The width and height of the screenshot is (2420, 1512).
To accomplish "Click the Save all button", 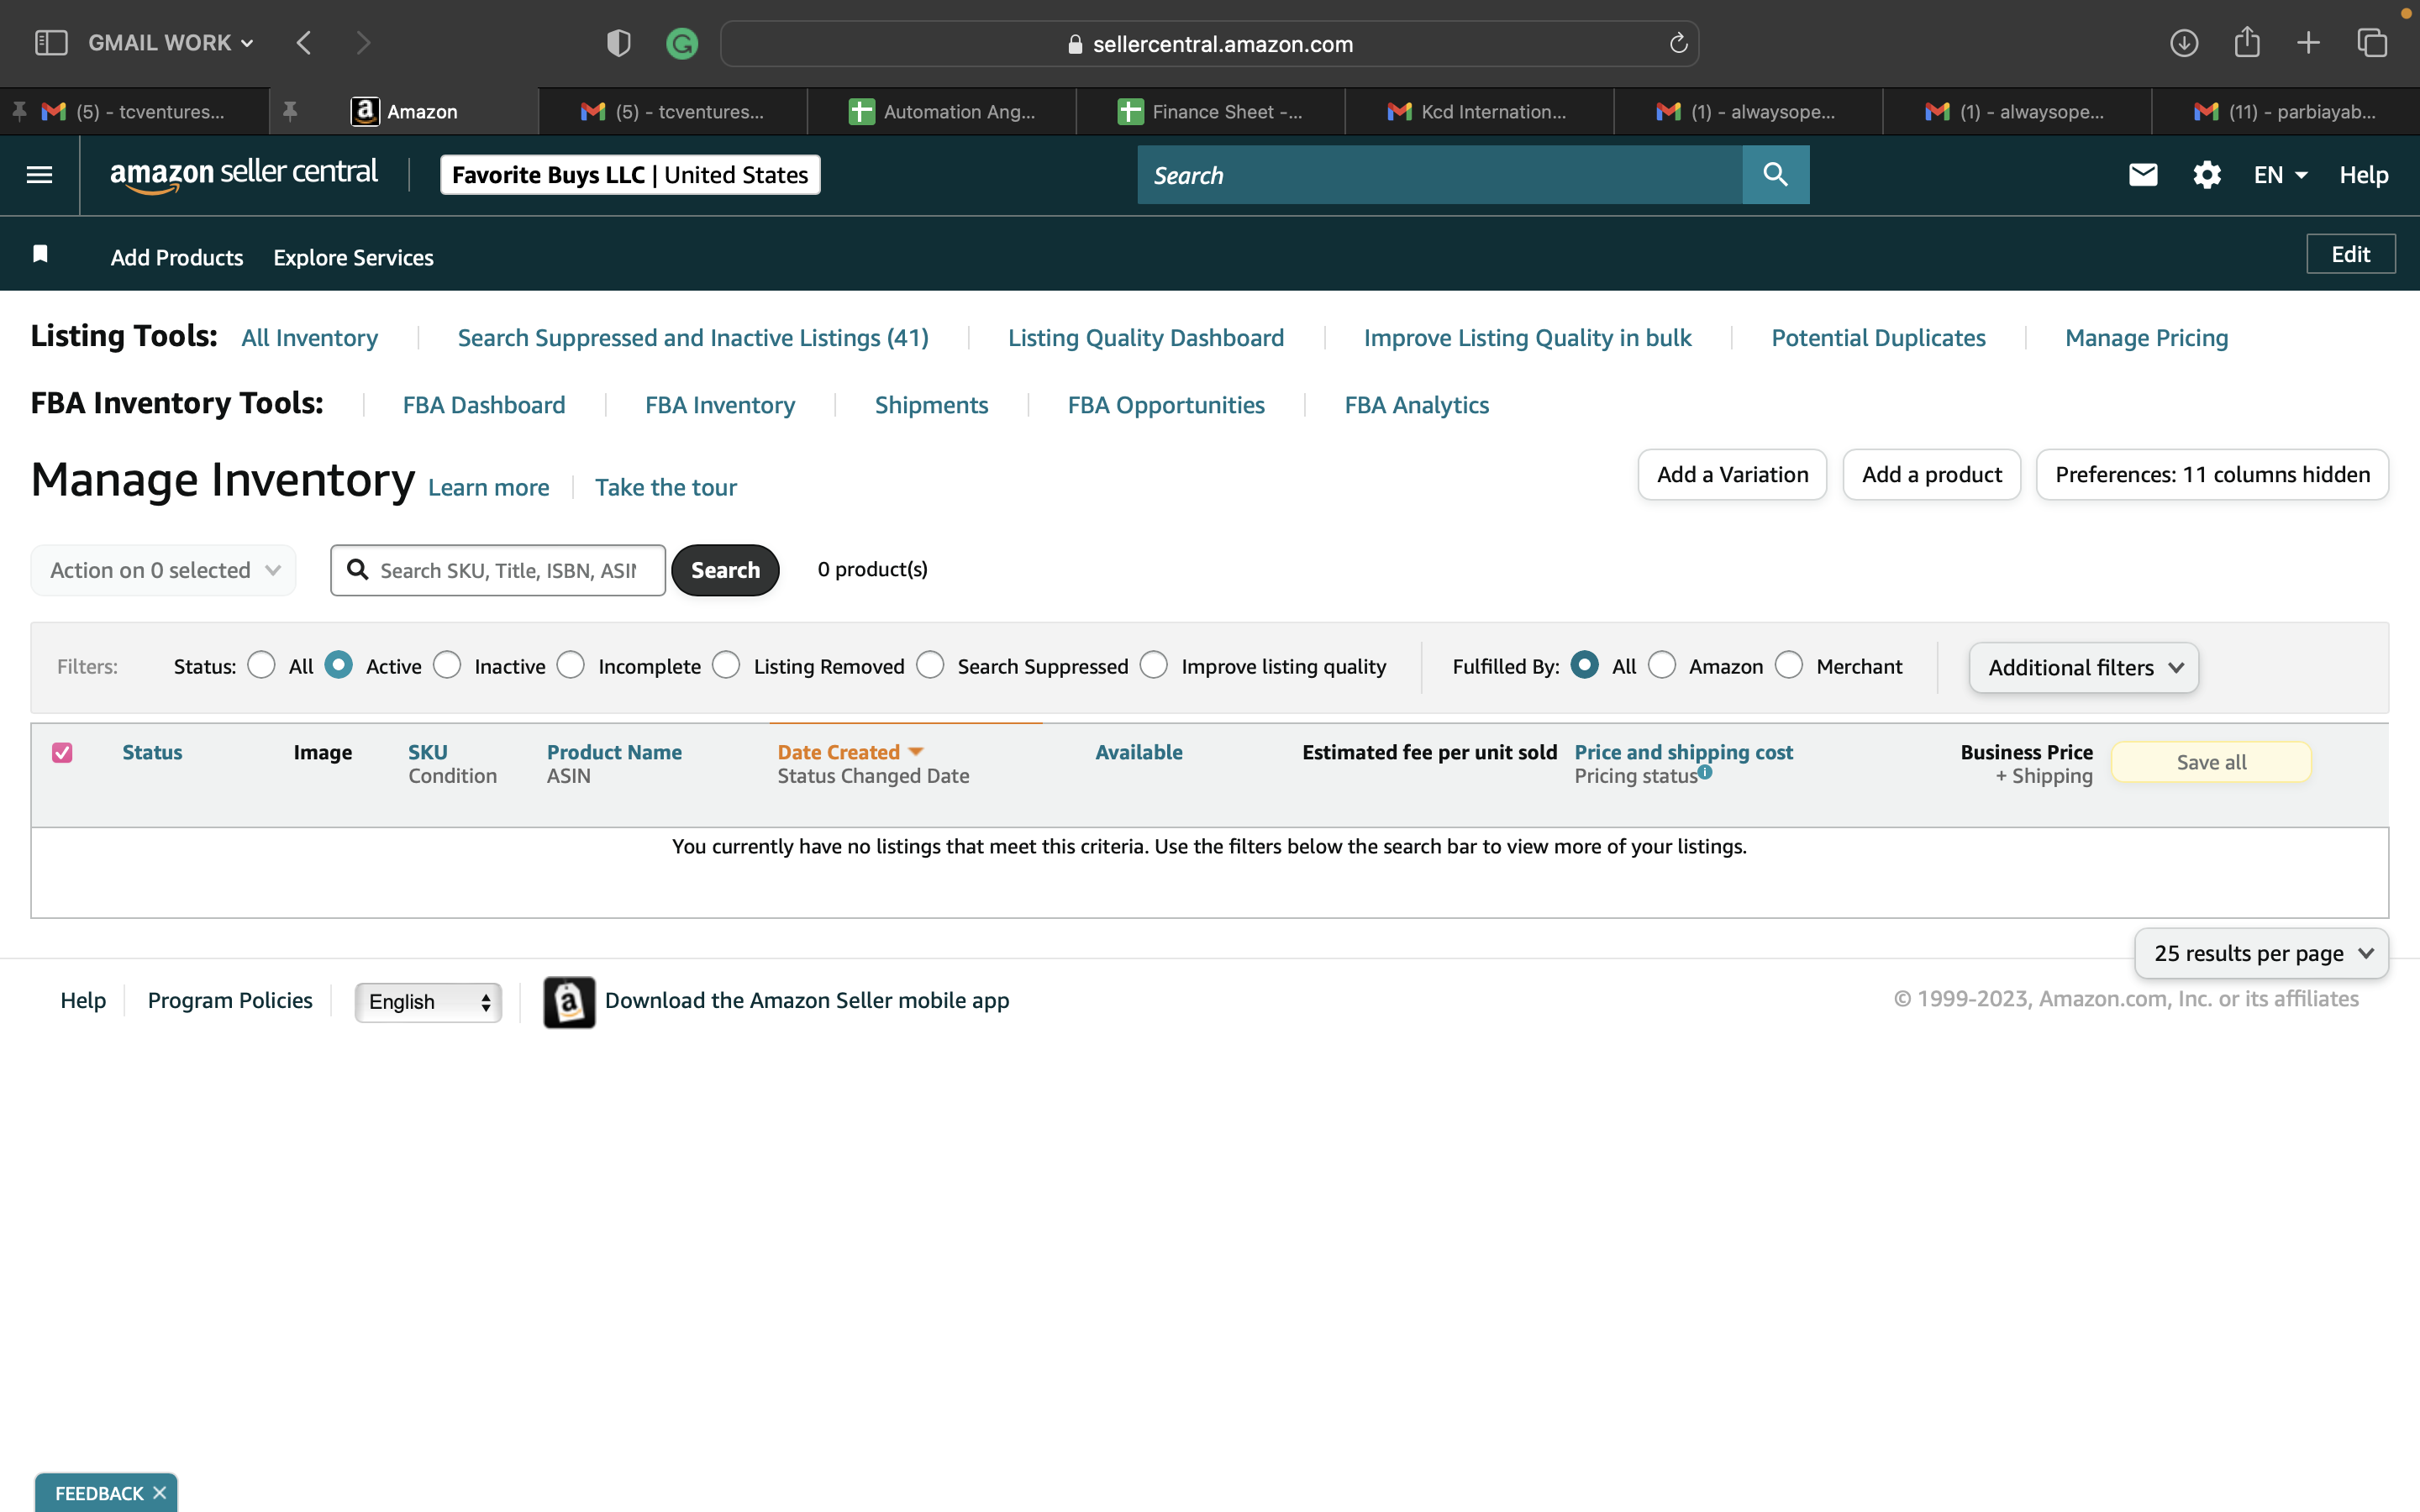I will (x=2211, y=762).
